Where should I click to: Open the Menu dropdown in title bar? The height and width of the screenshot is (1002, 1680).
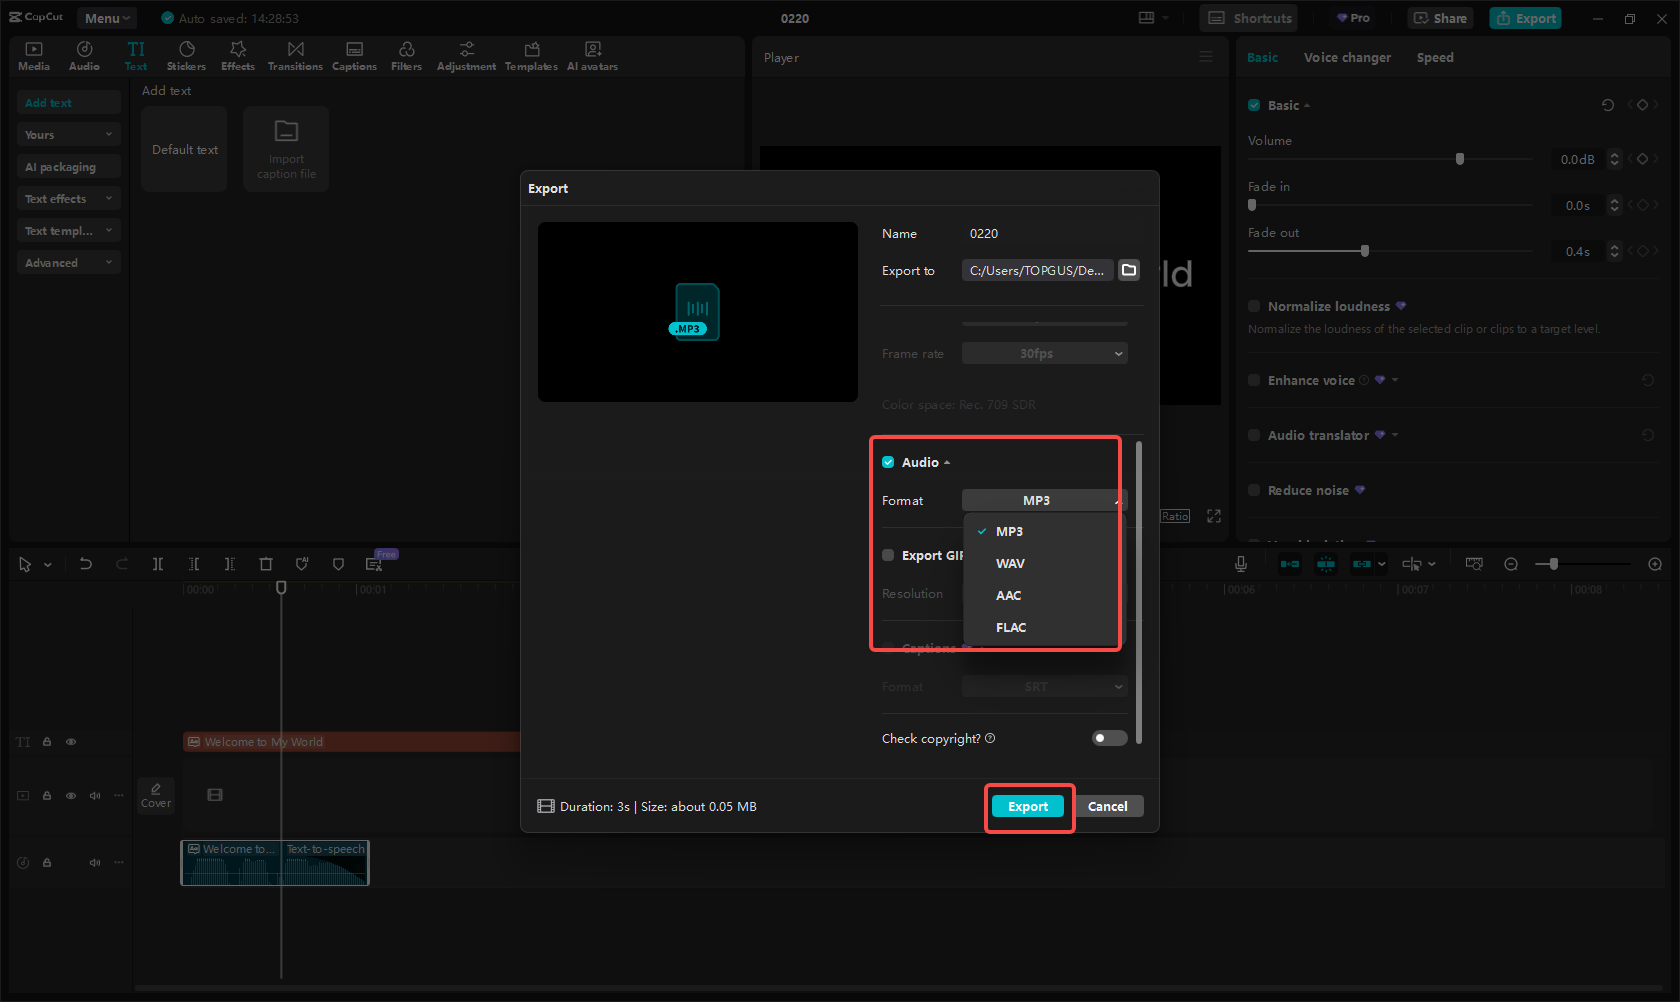pyautogui.click(x=107, y=18)
